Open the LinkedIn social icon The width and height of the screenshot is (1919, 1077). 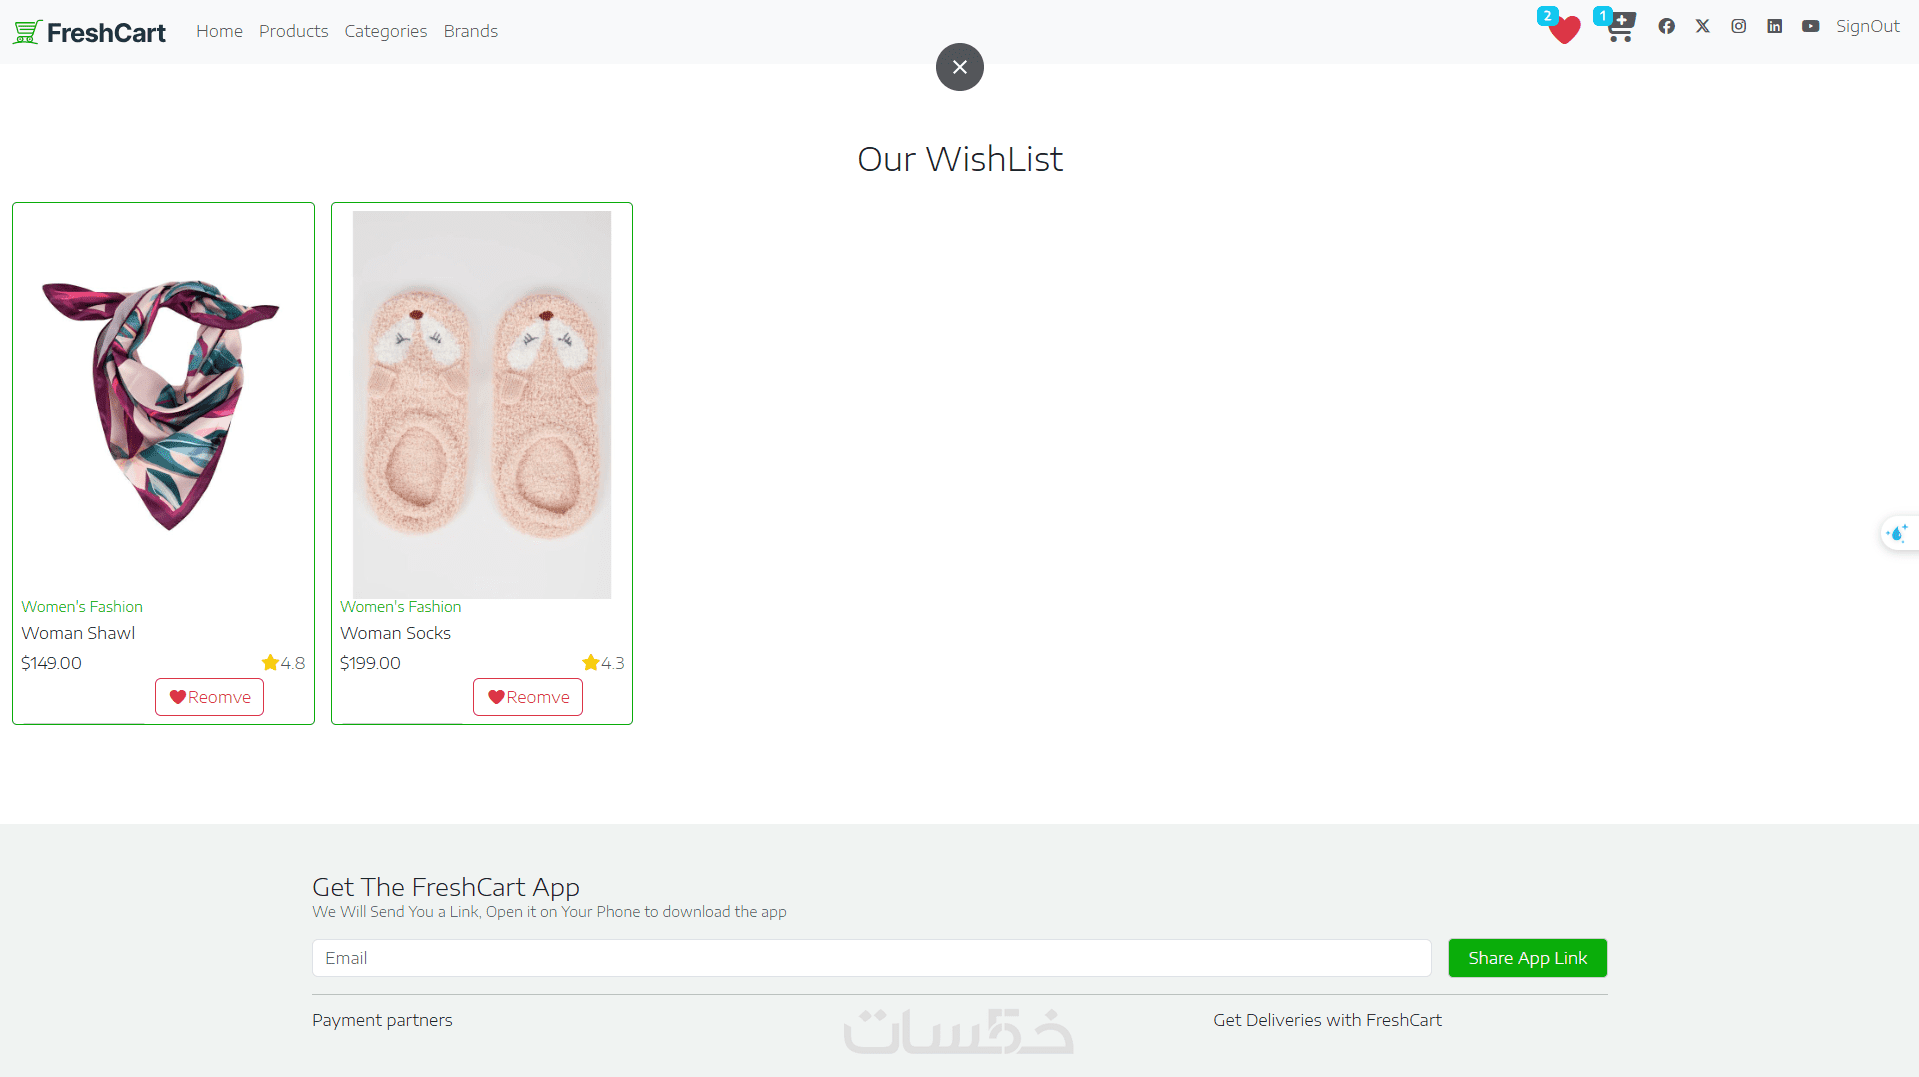point(1774,26)
